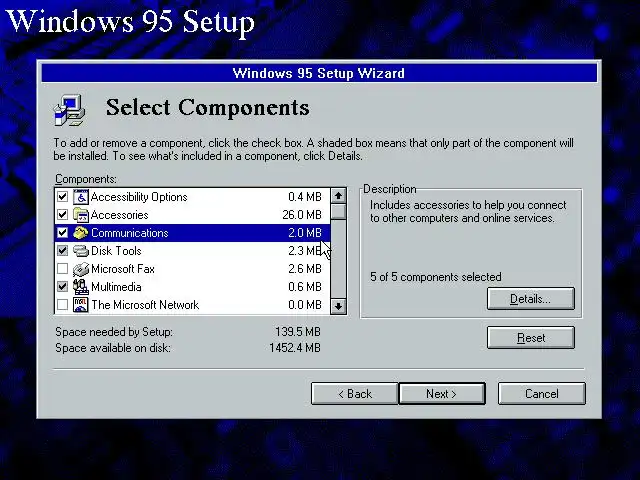Click the 26.0 MB size value
This screenshot has height=480, width=640.
click(302, 215)
